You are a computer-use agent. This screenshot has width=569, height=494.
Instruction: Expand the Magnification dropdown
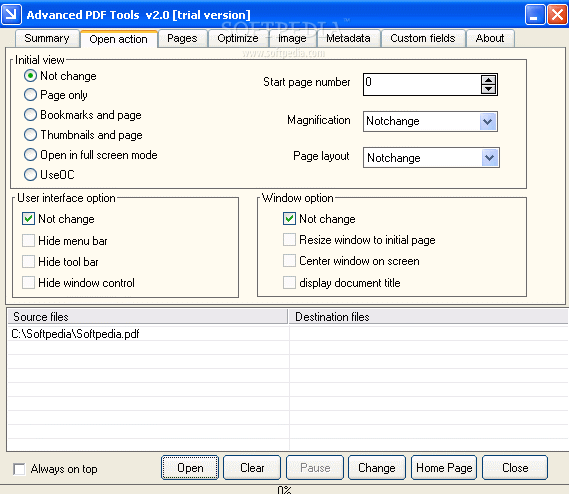click(487, 121)
